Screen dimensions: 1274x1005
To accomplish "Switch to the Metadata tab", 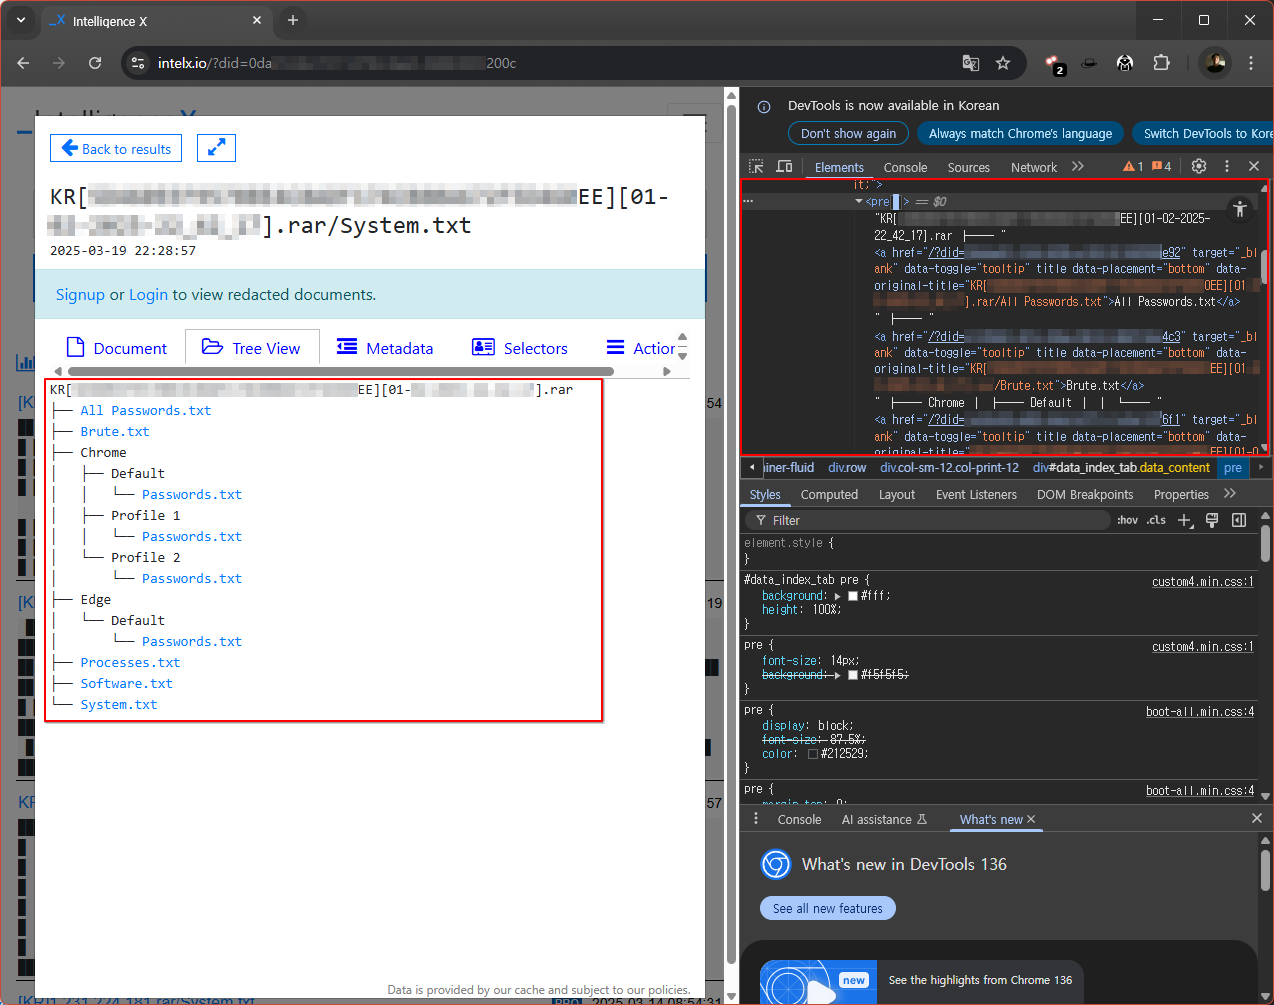I will coord(385,348).
